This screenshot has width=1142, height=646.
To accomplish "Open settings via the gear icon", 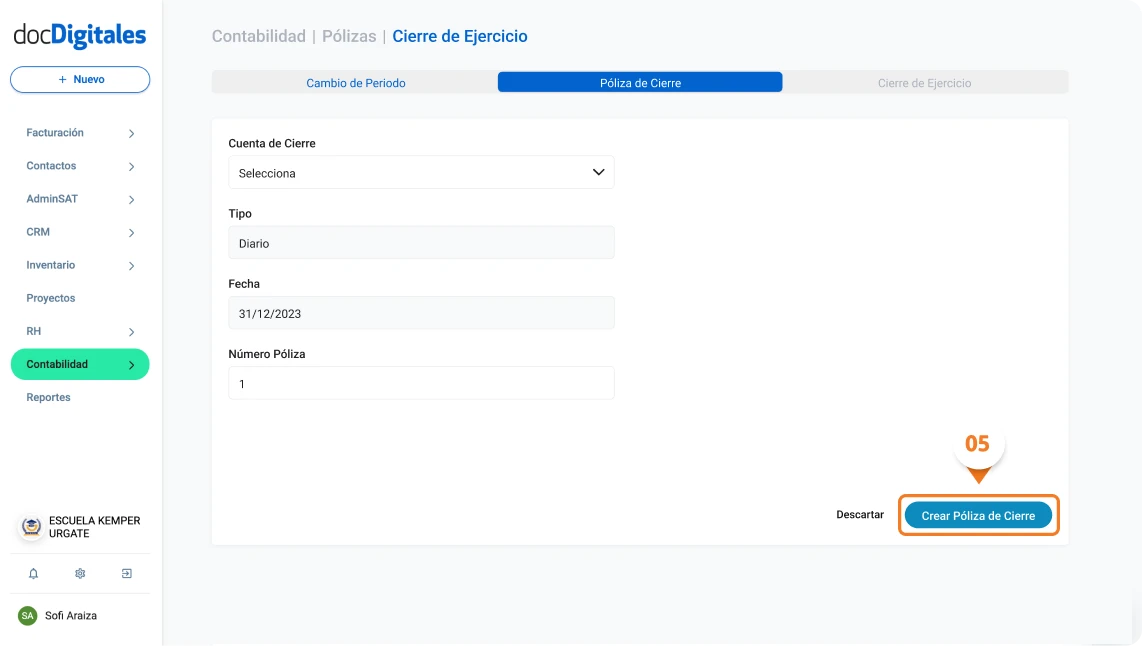I will 80,574.
